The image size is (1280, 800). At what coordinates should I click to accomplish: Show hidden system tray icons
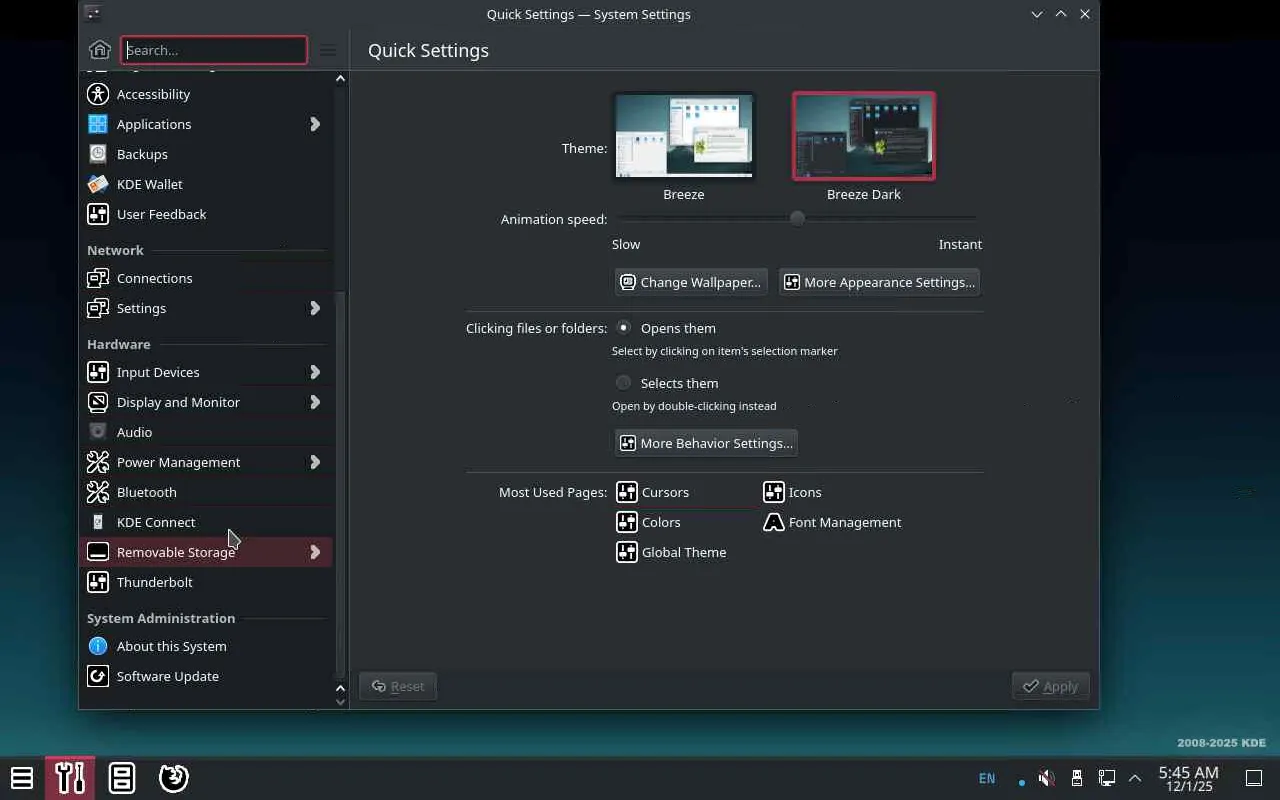[1135, 778]
